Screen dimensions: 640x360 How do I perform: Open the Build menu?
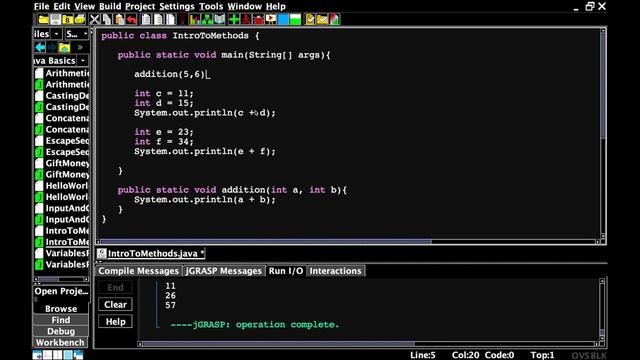[x=110, y=6]
